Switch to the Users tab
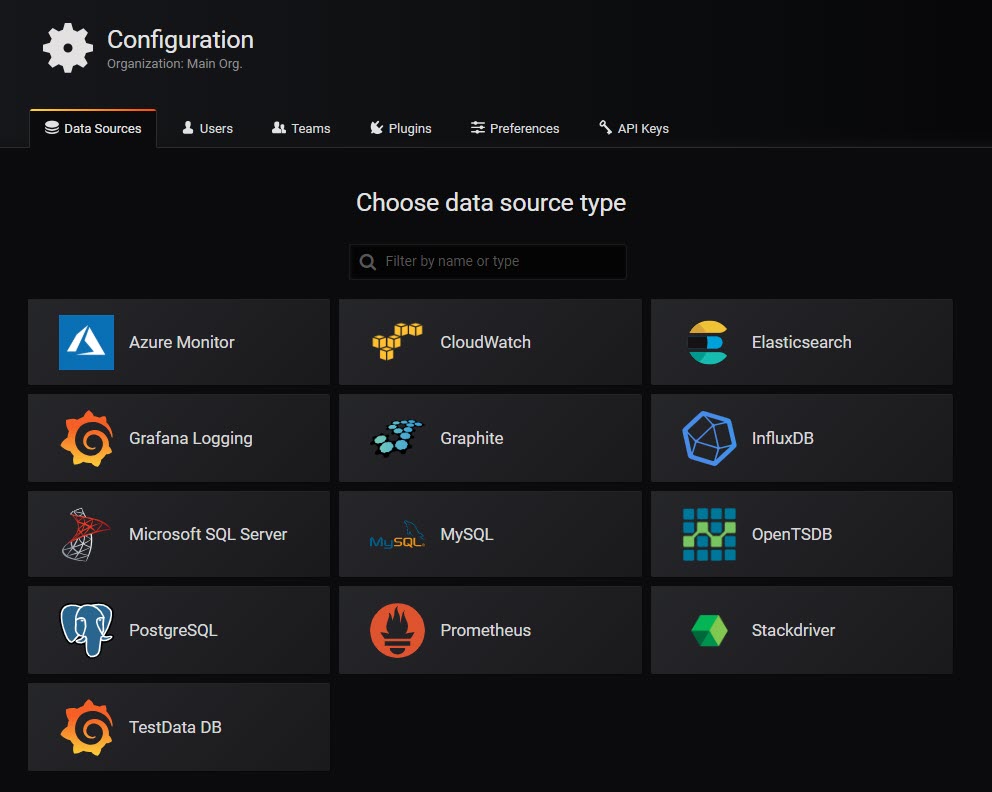 tap(208, 128)
